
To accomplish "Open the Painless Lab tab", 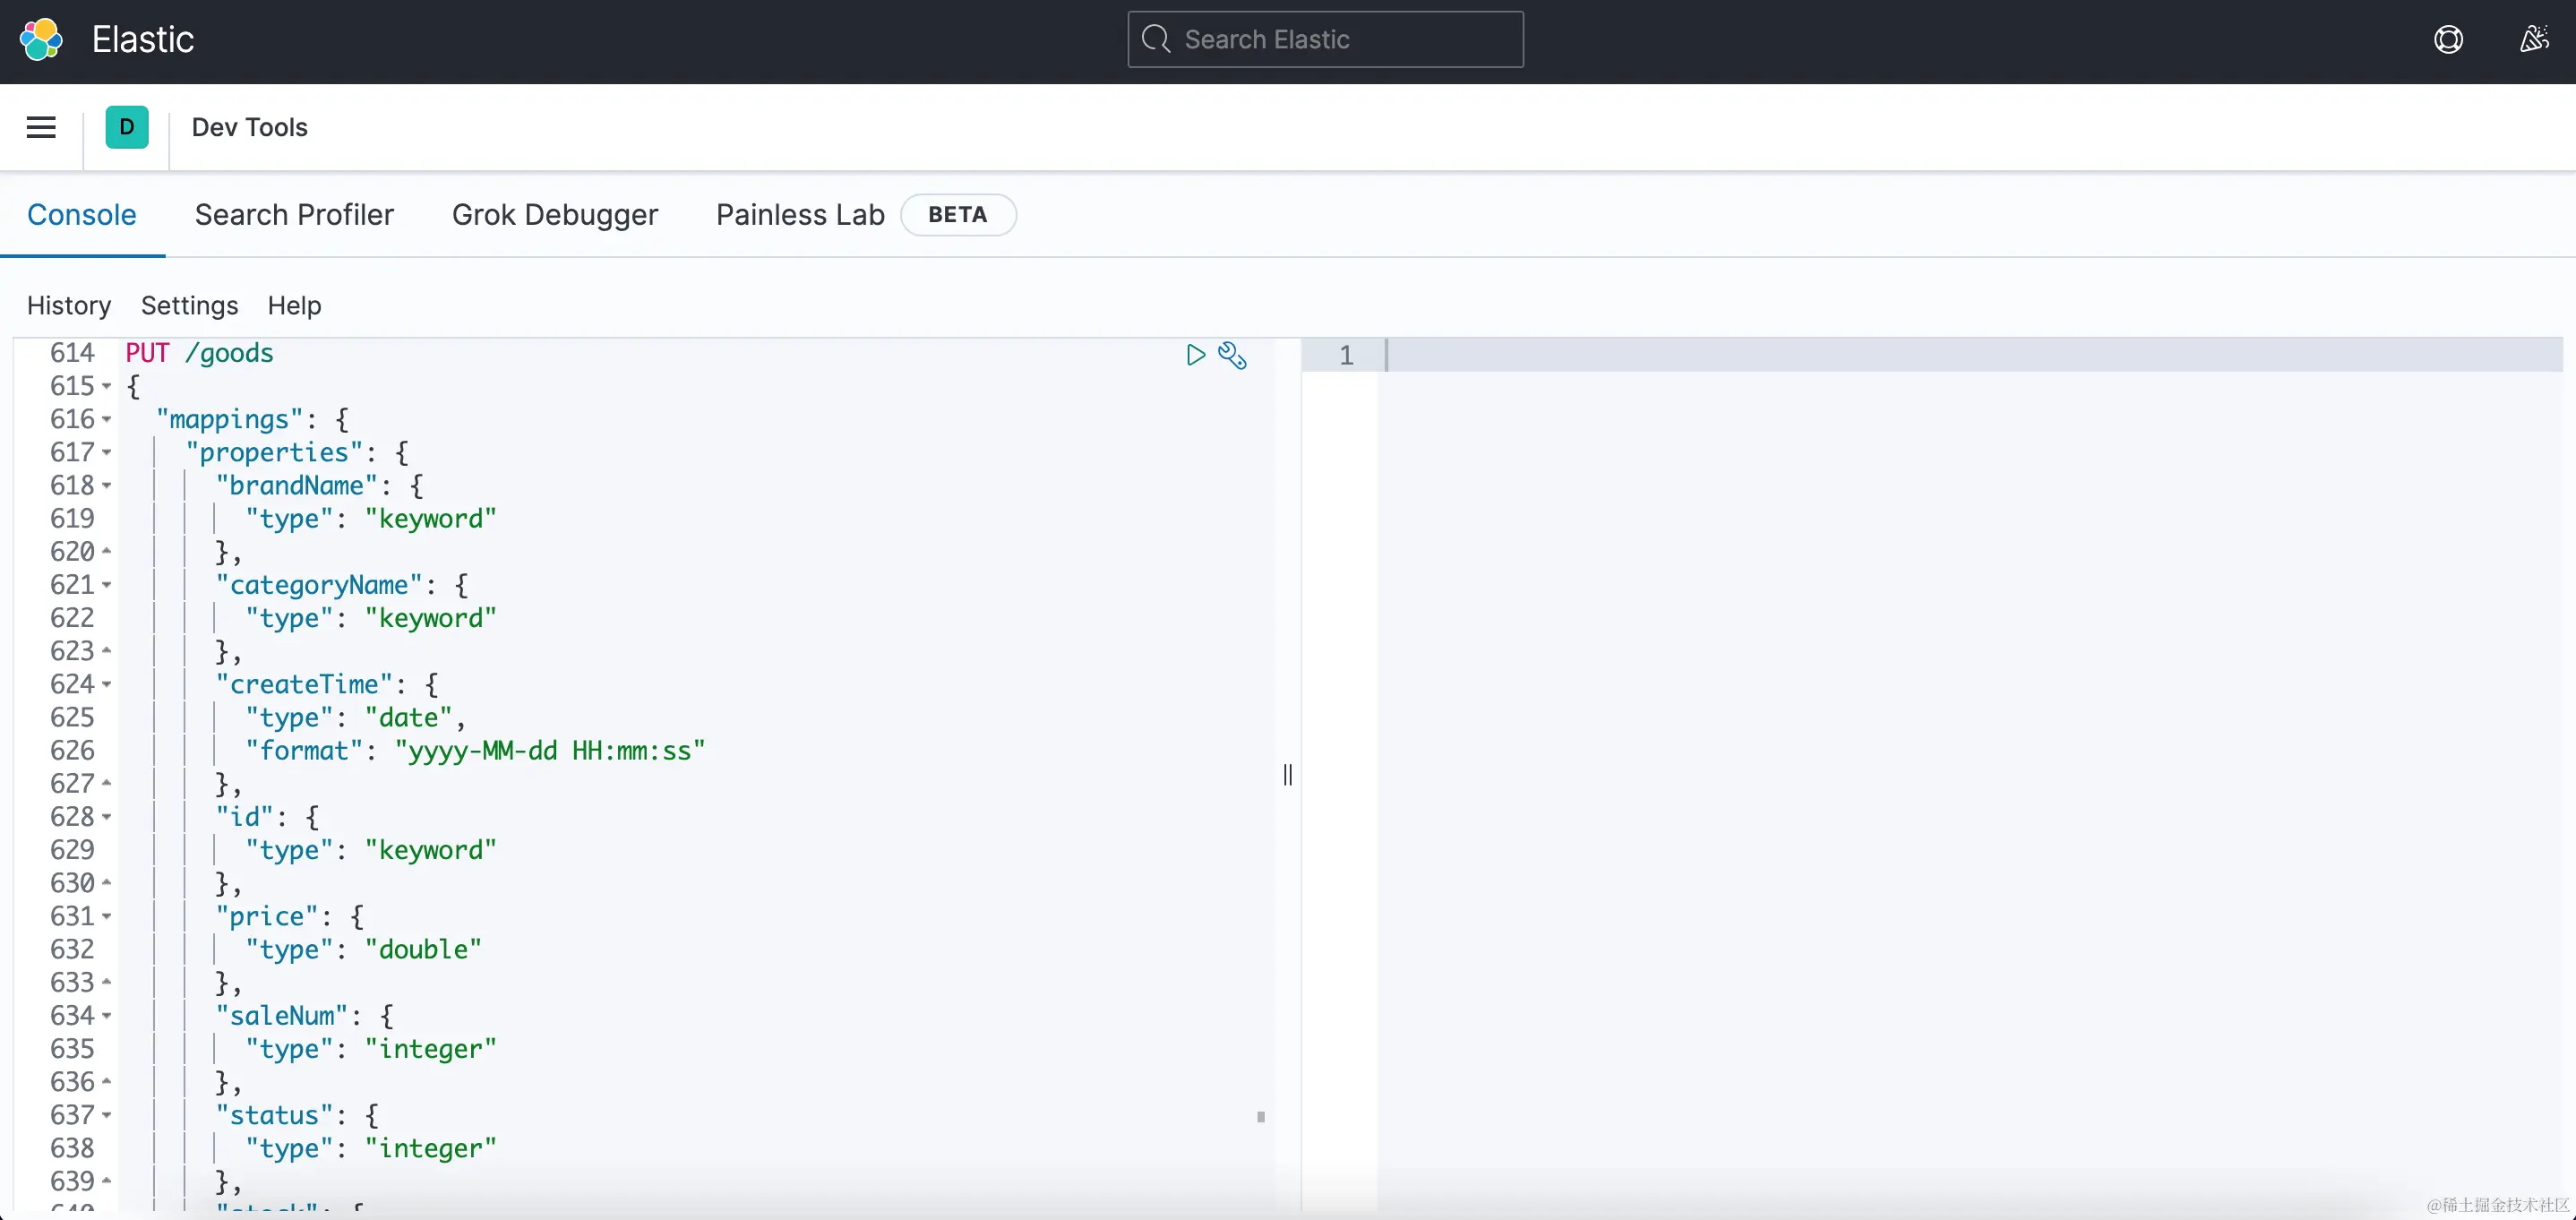I will (800, 215).
